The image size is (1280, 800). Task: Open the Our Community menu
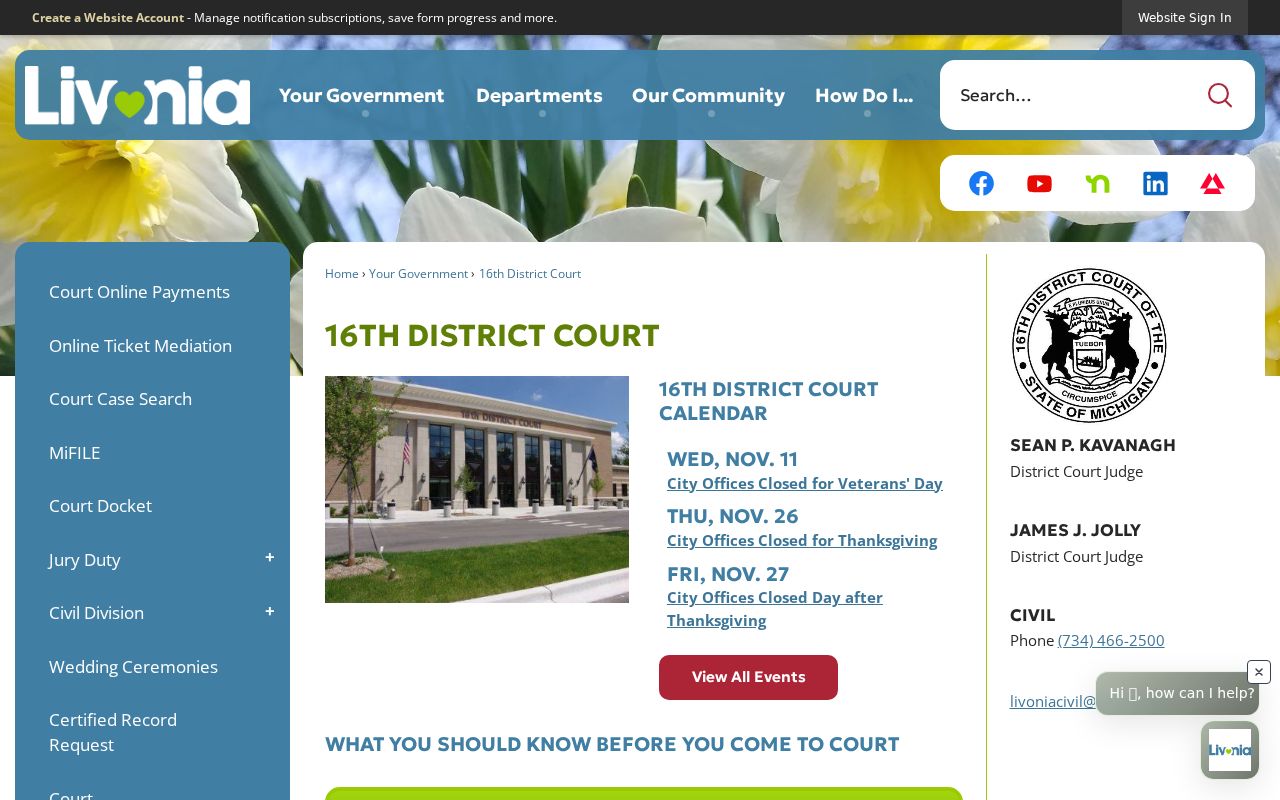(708, 95)
